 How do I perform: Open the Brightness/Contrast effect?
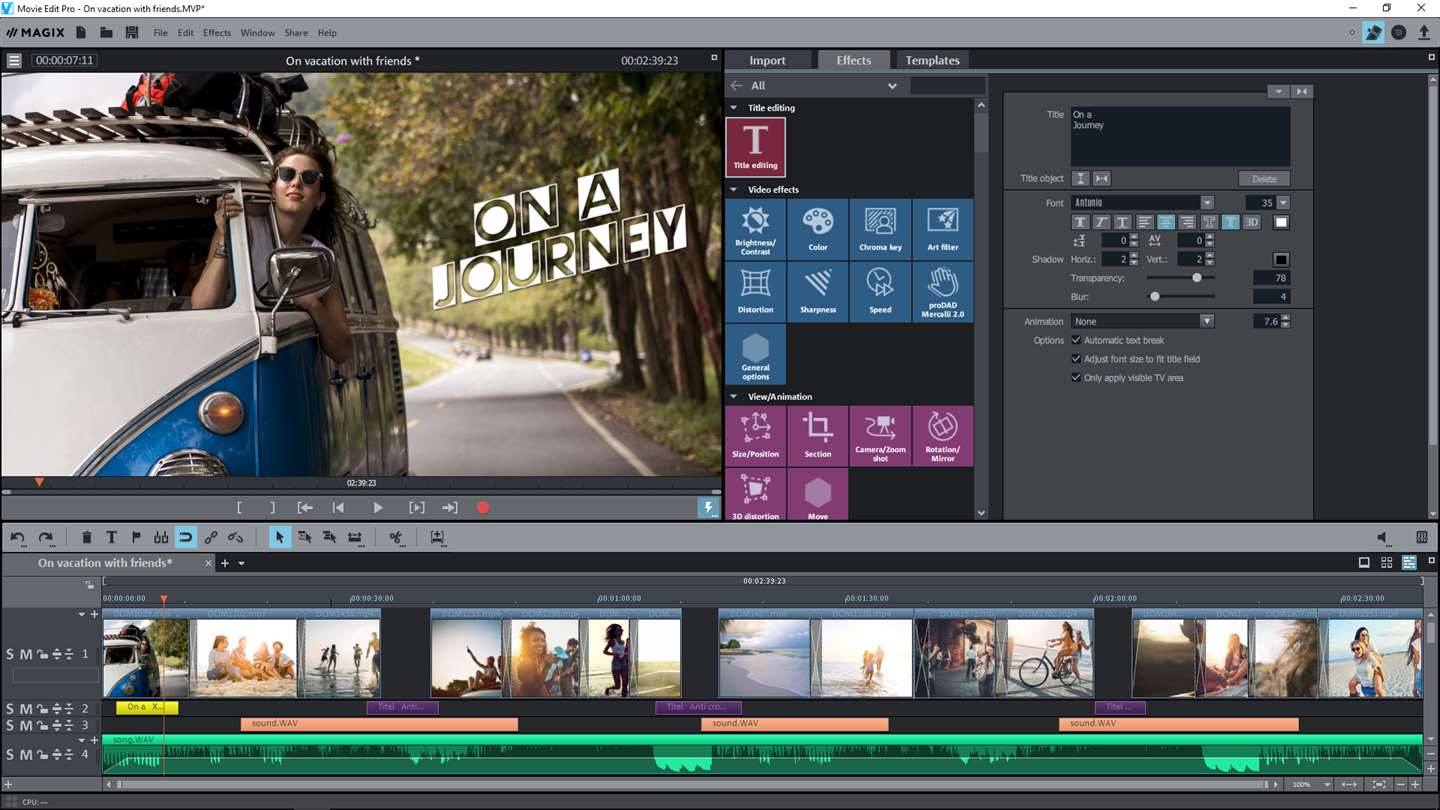(x=756, y=230)
